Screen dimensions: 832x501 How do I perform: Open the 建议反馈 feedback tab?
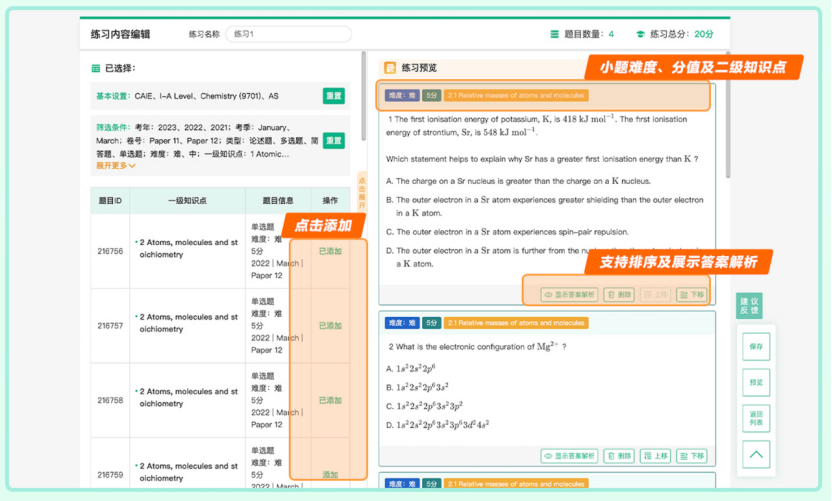point(748,306)
